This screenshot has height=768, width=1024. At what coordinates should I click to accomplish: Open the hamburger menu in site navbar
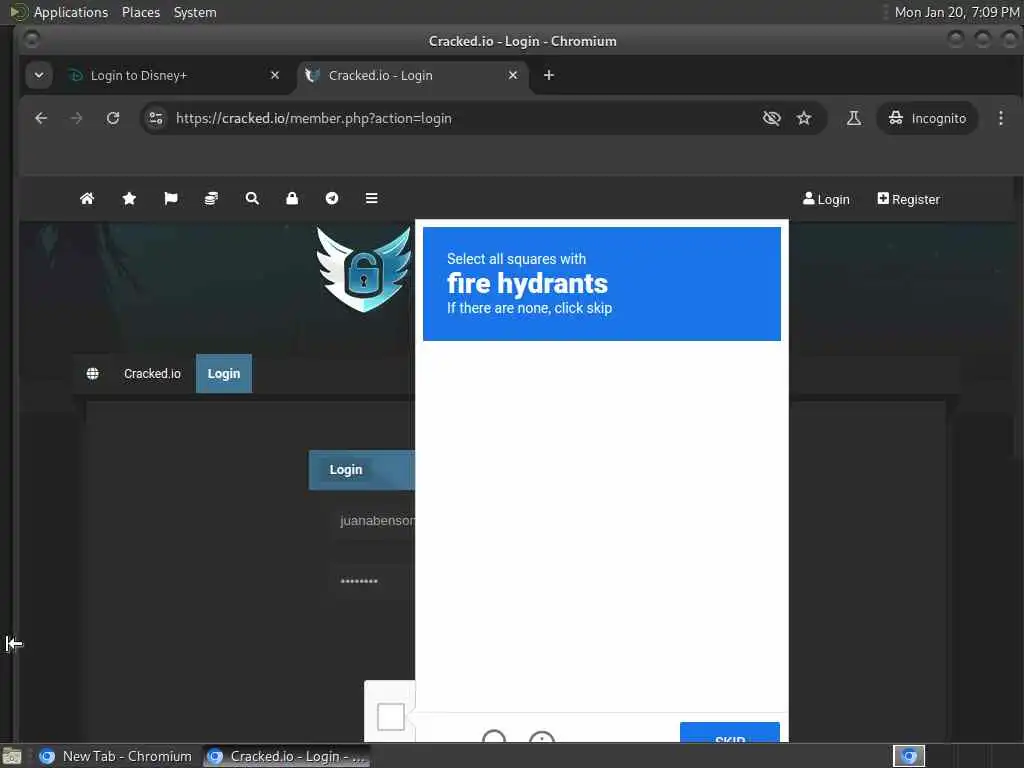(x=372, y=199)
